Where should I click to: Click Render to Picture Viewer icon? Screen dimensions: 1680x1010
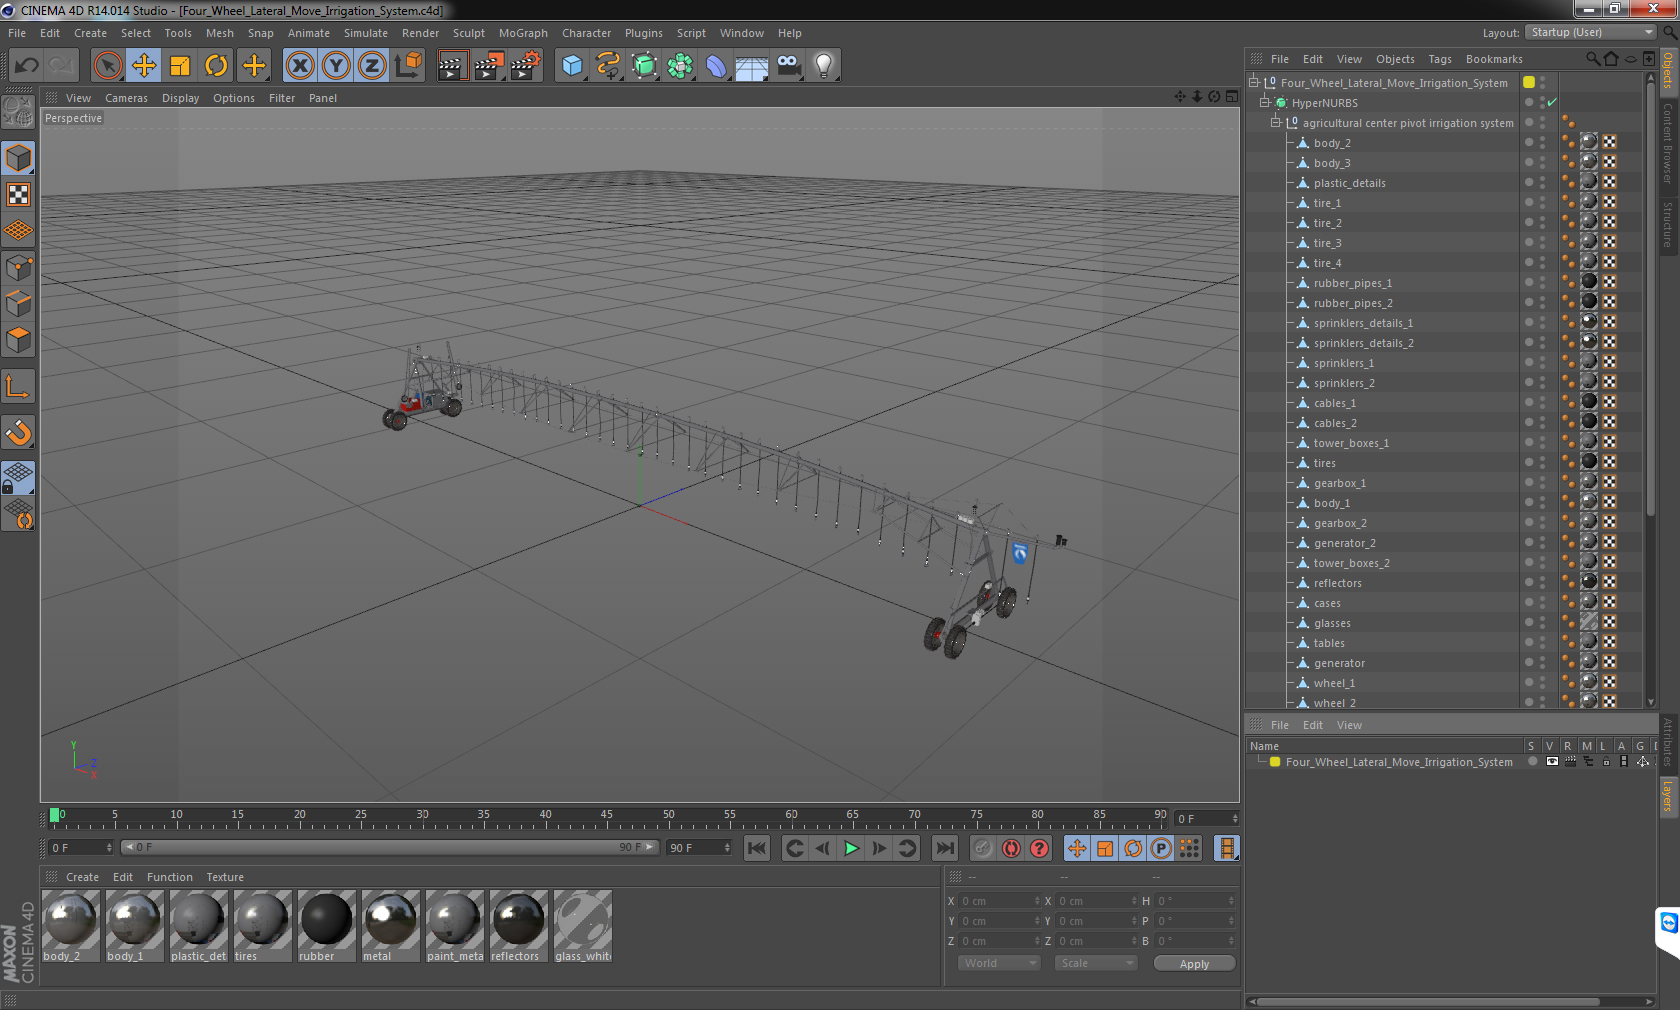point(489,66)
